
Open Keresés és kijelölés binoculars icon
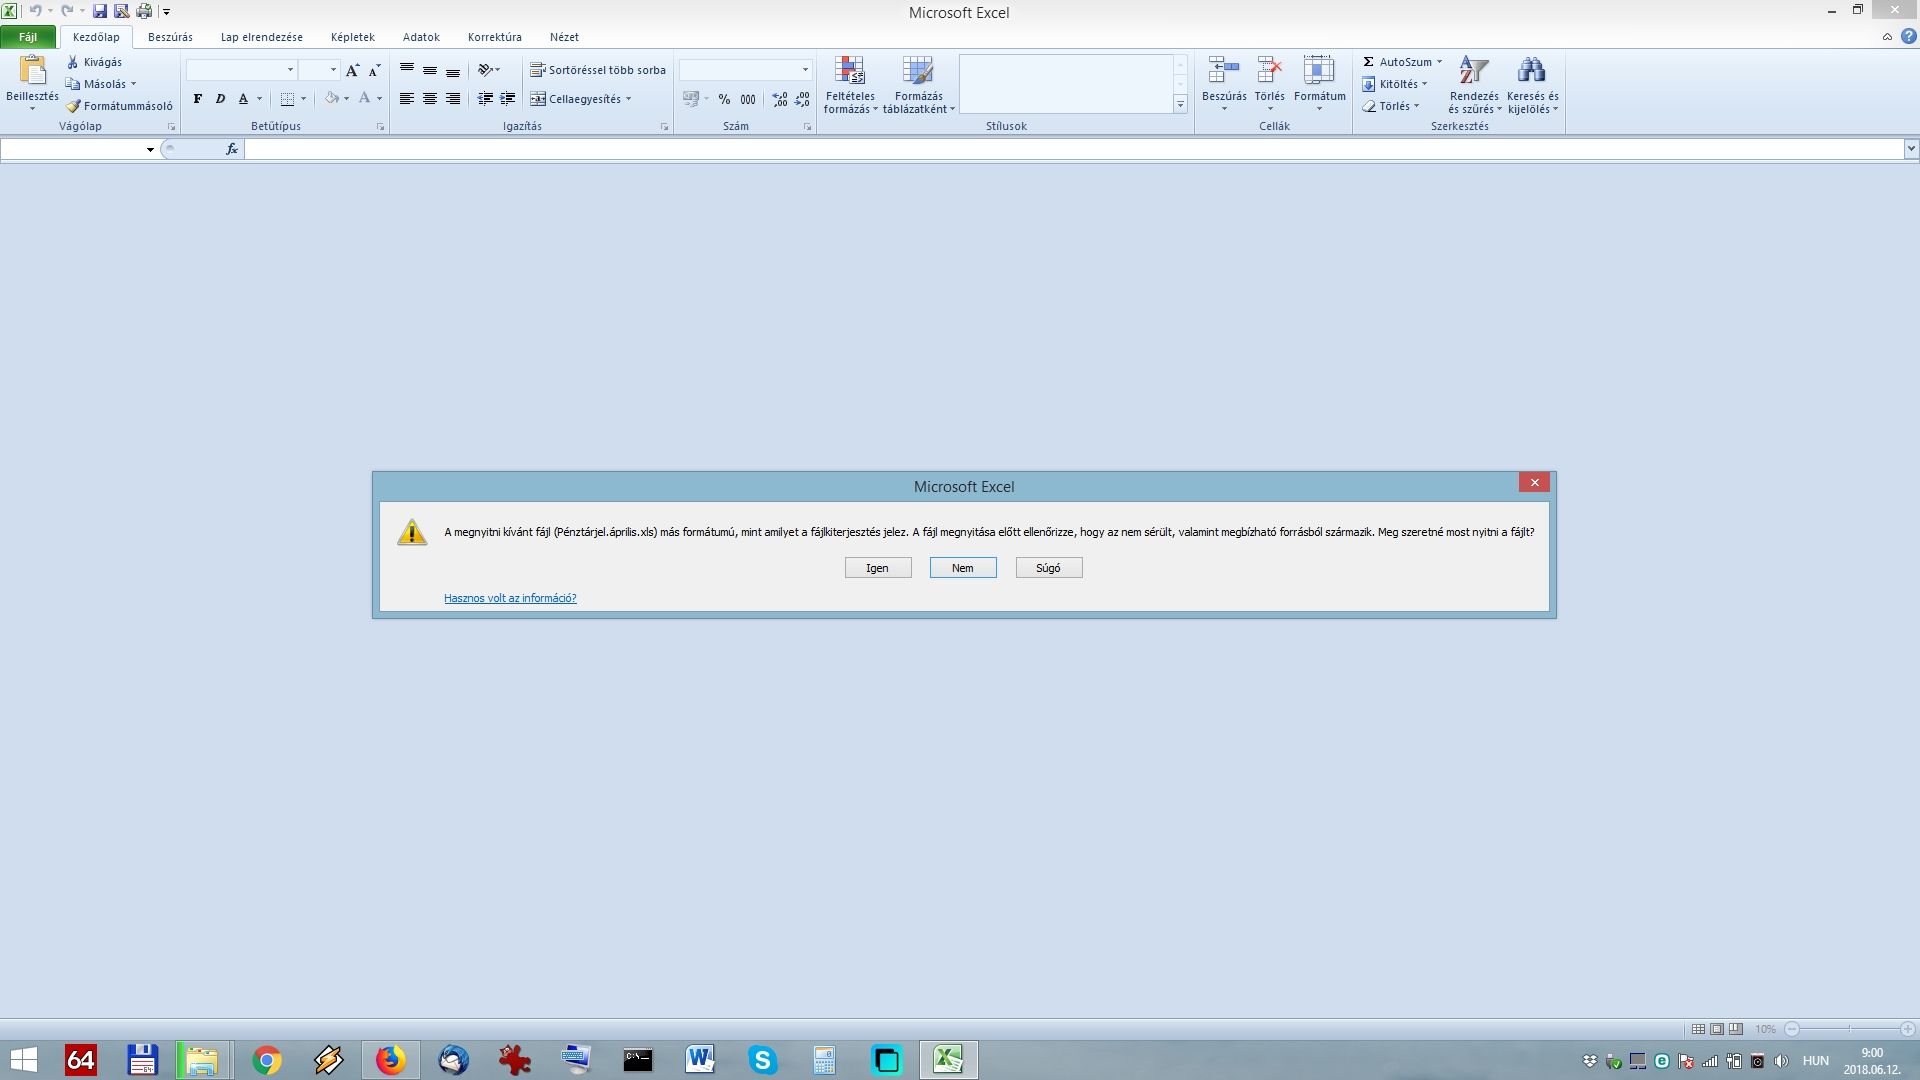1532,70
